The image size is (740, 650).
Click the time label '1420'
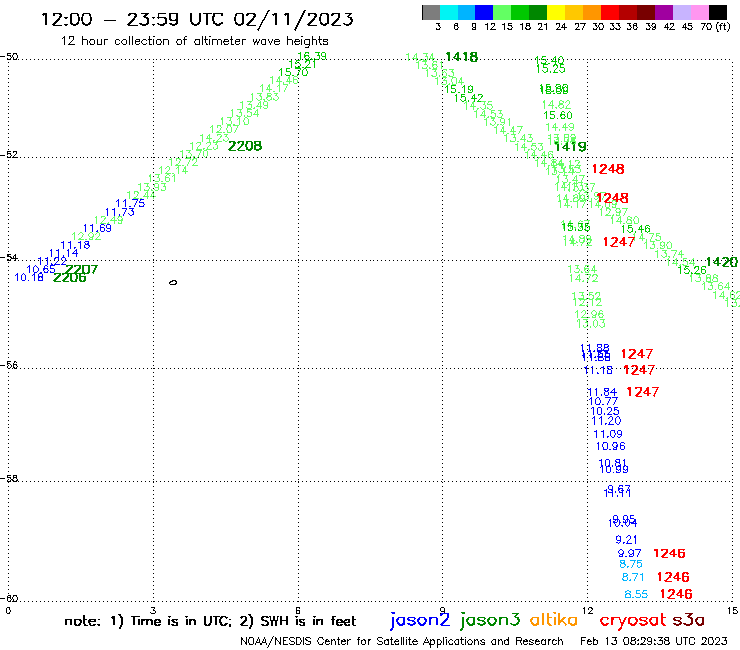[x=722, y=262]
